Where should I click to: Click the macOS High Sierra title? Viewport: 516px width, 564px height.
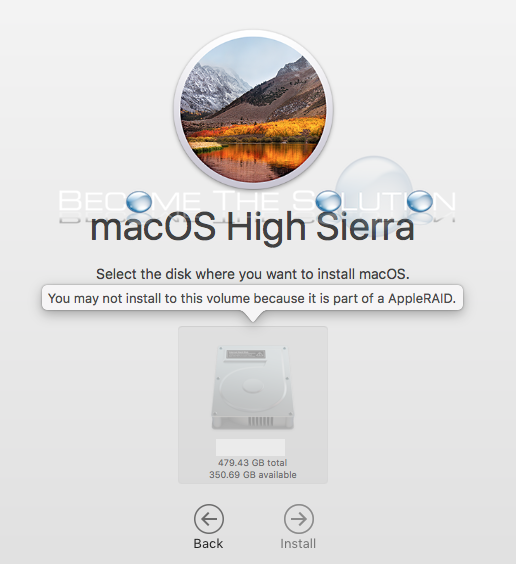click(x=252, y=228)
